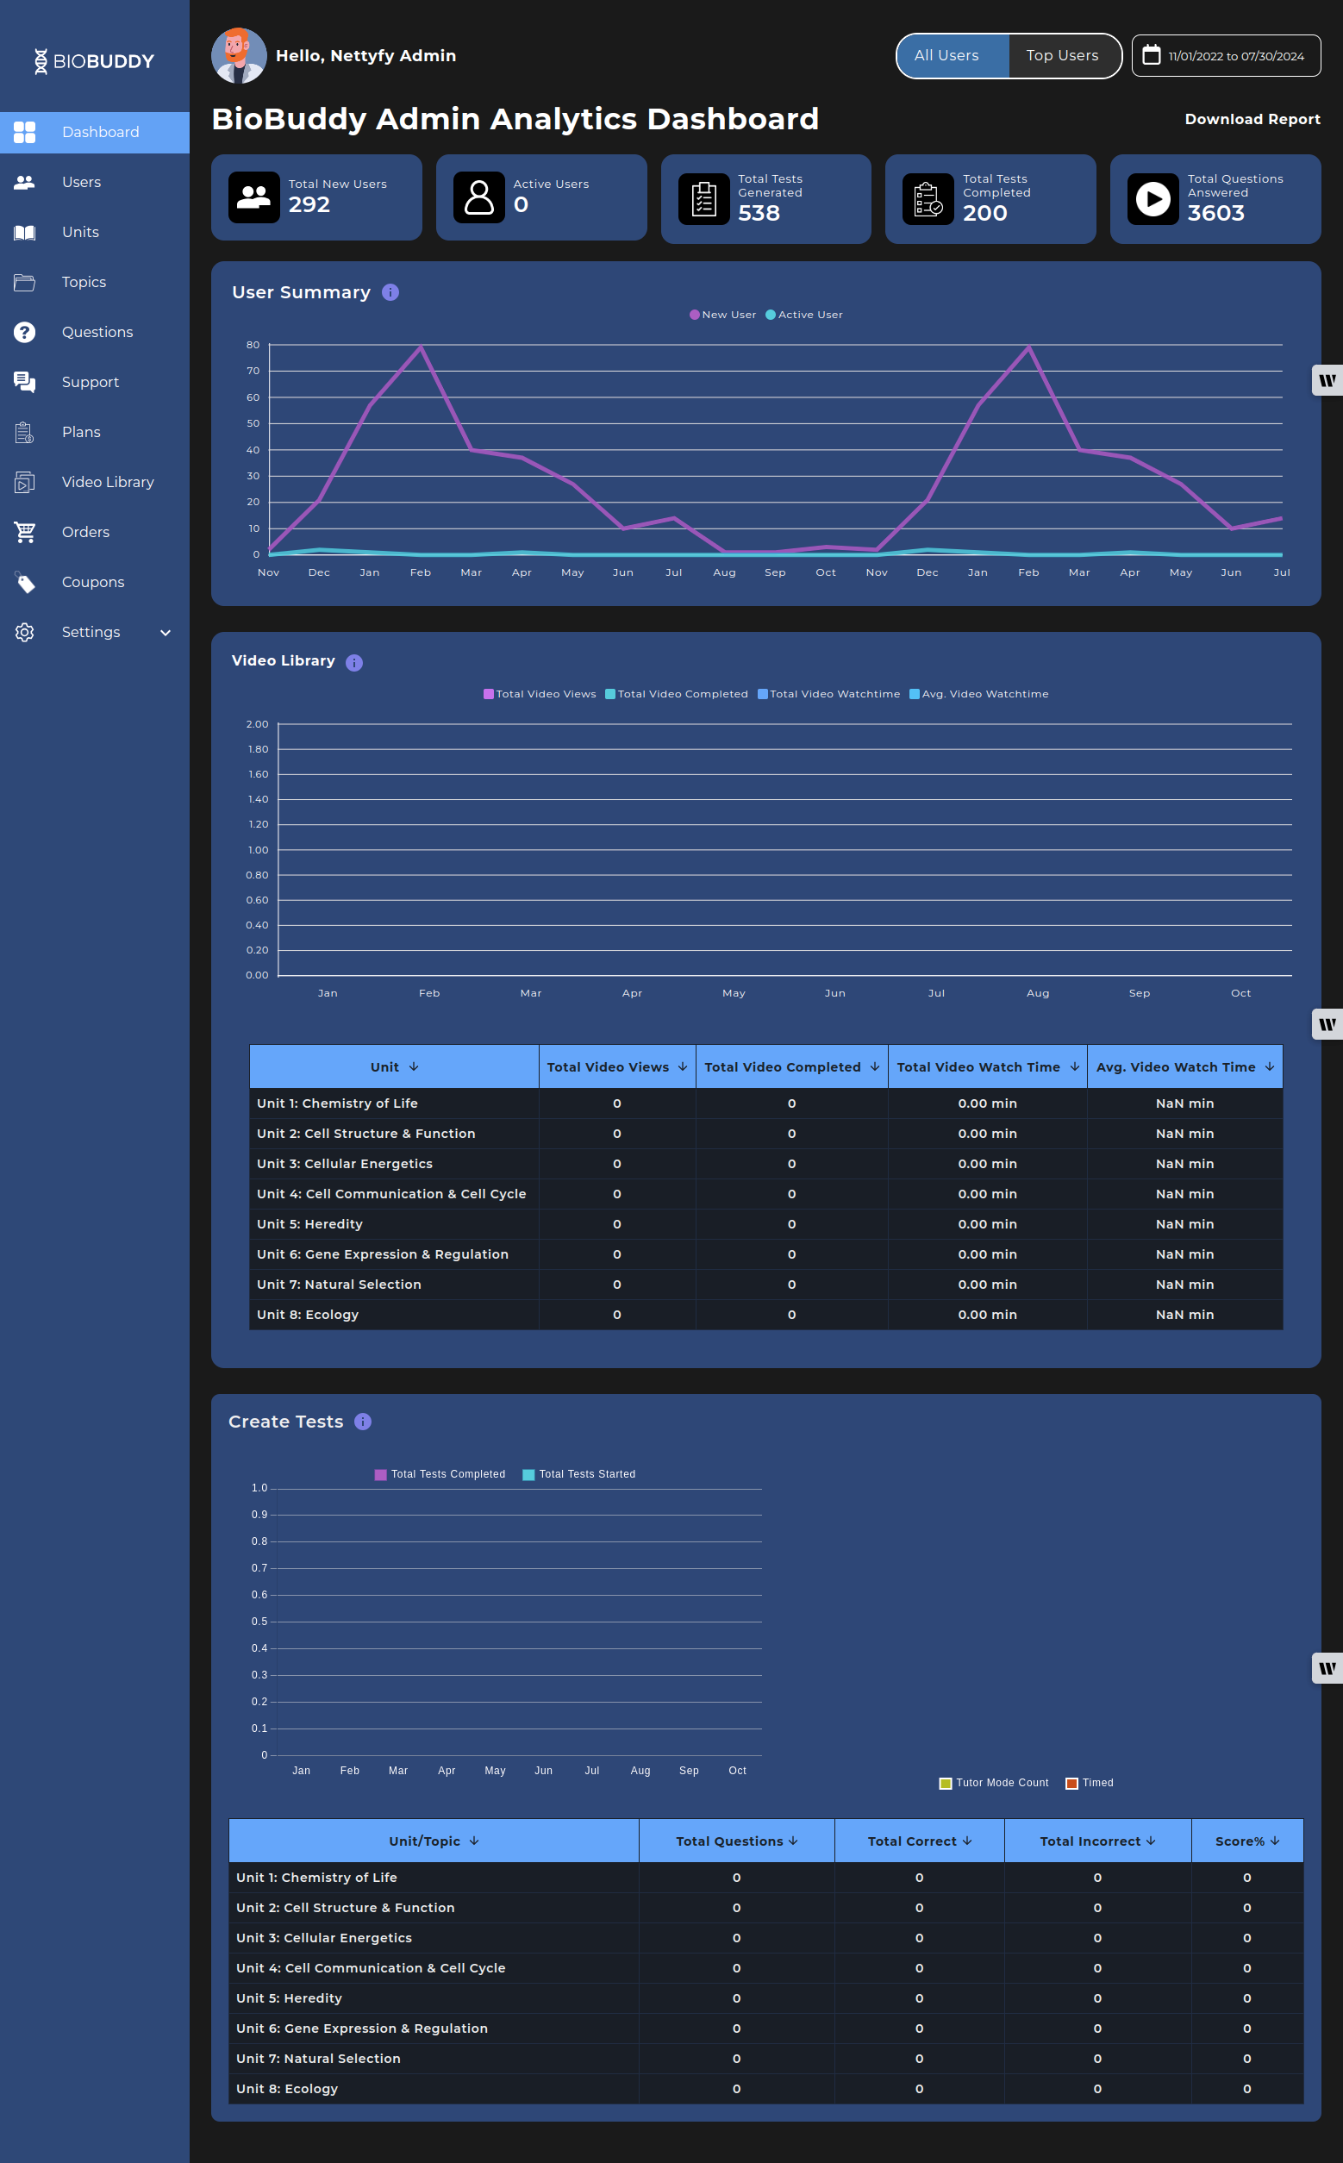Click the Total Tests Completed legend swatch

pyautogui.click(x=380, y=1475)
